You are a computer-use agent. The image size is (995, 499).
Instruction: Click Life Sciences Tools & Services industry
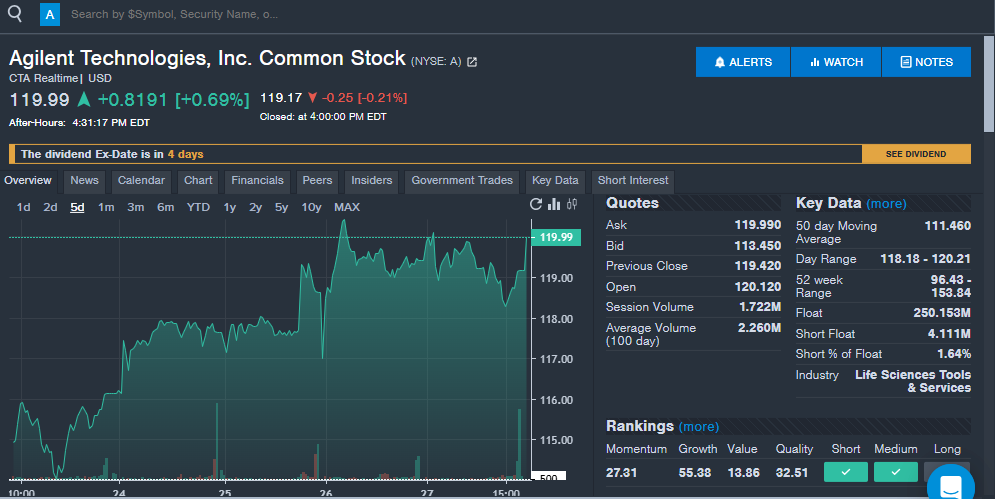(x=913, y=382)
